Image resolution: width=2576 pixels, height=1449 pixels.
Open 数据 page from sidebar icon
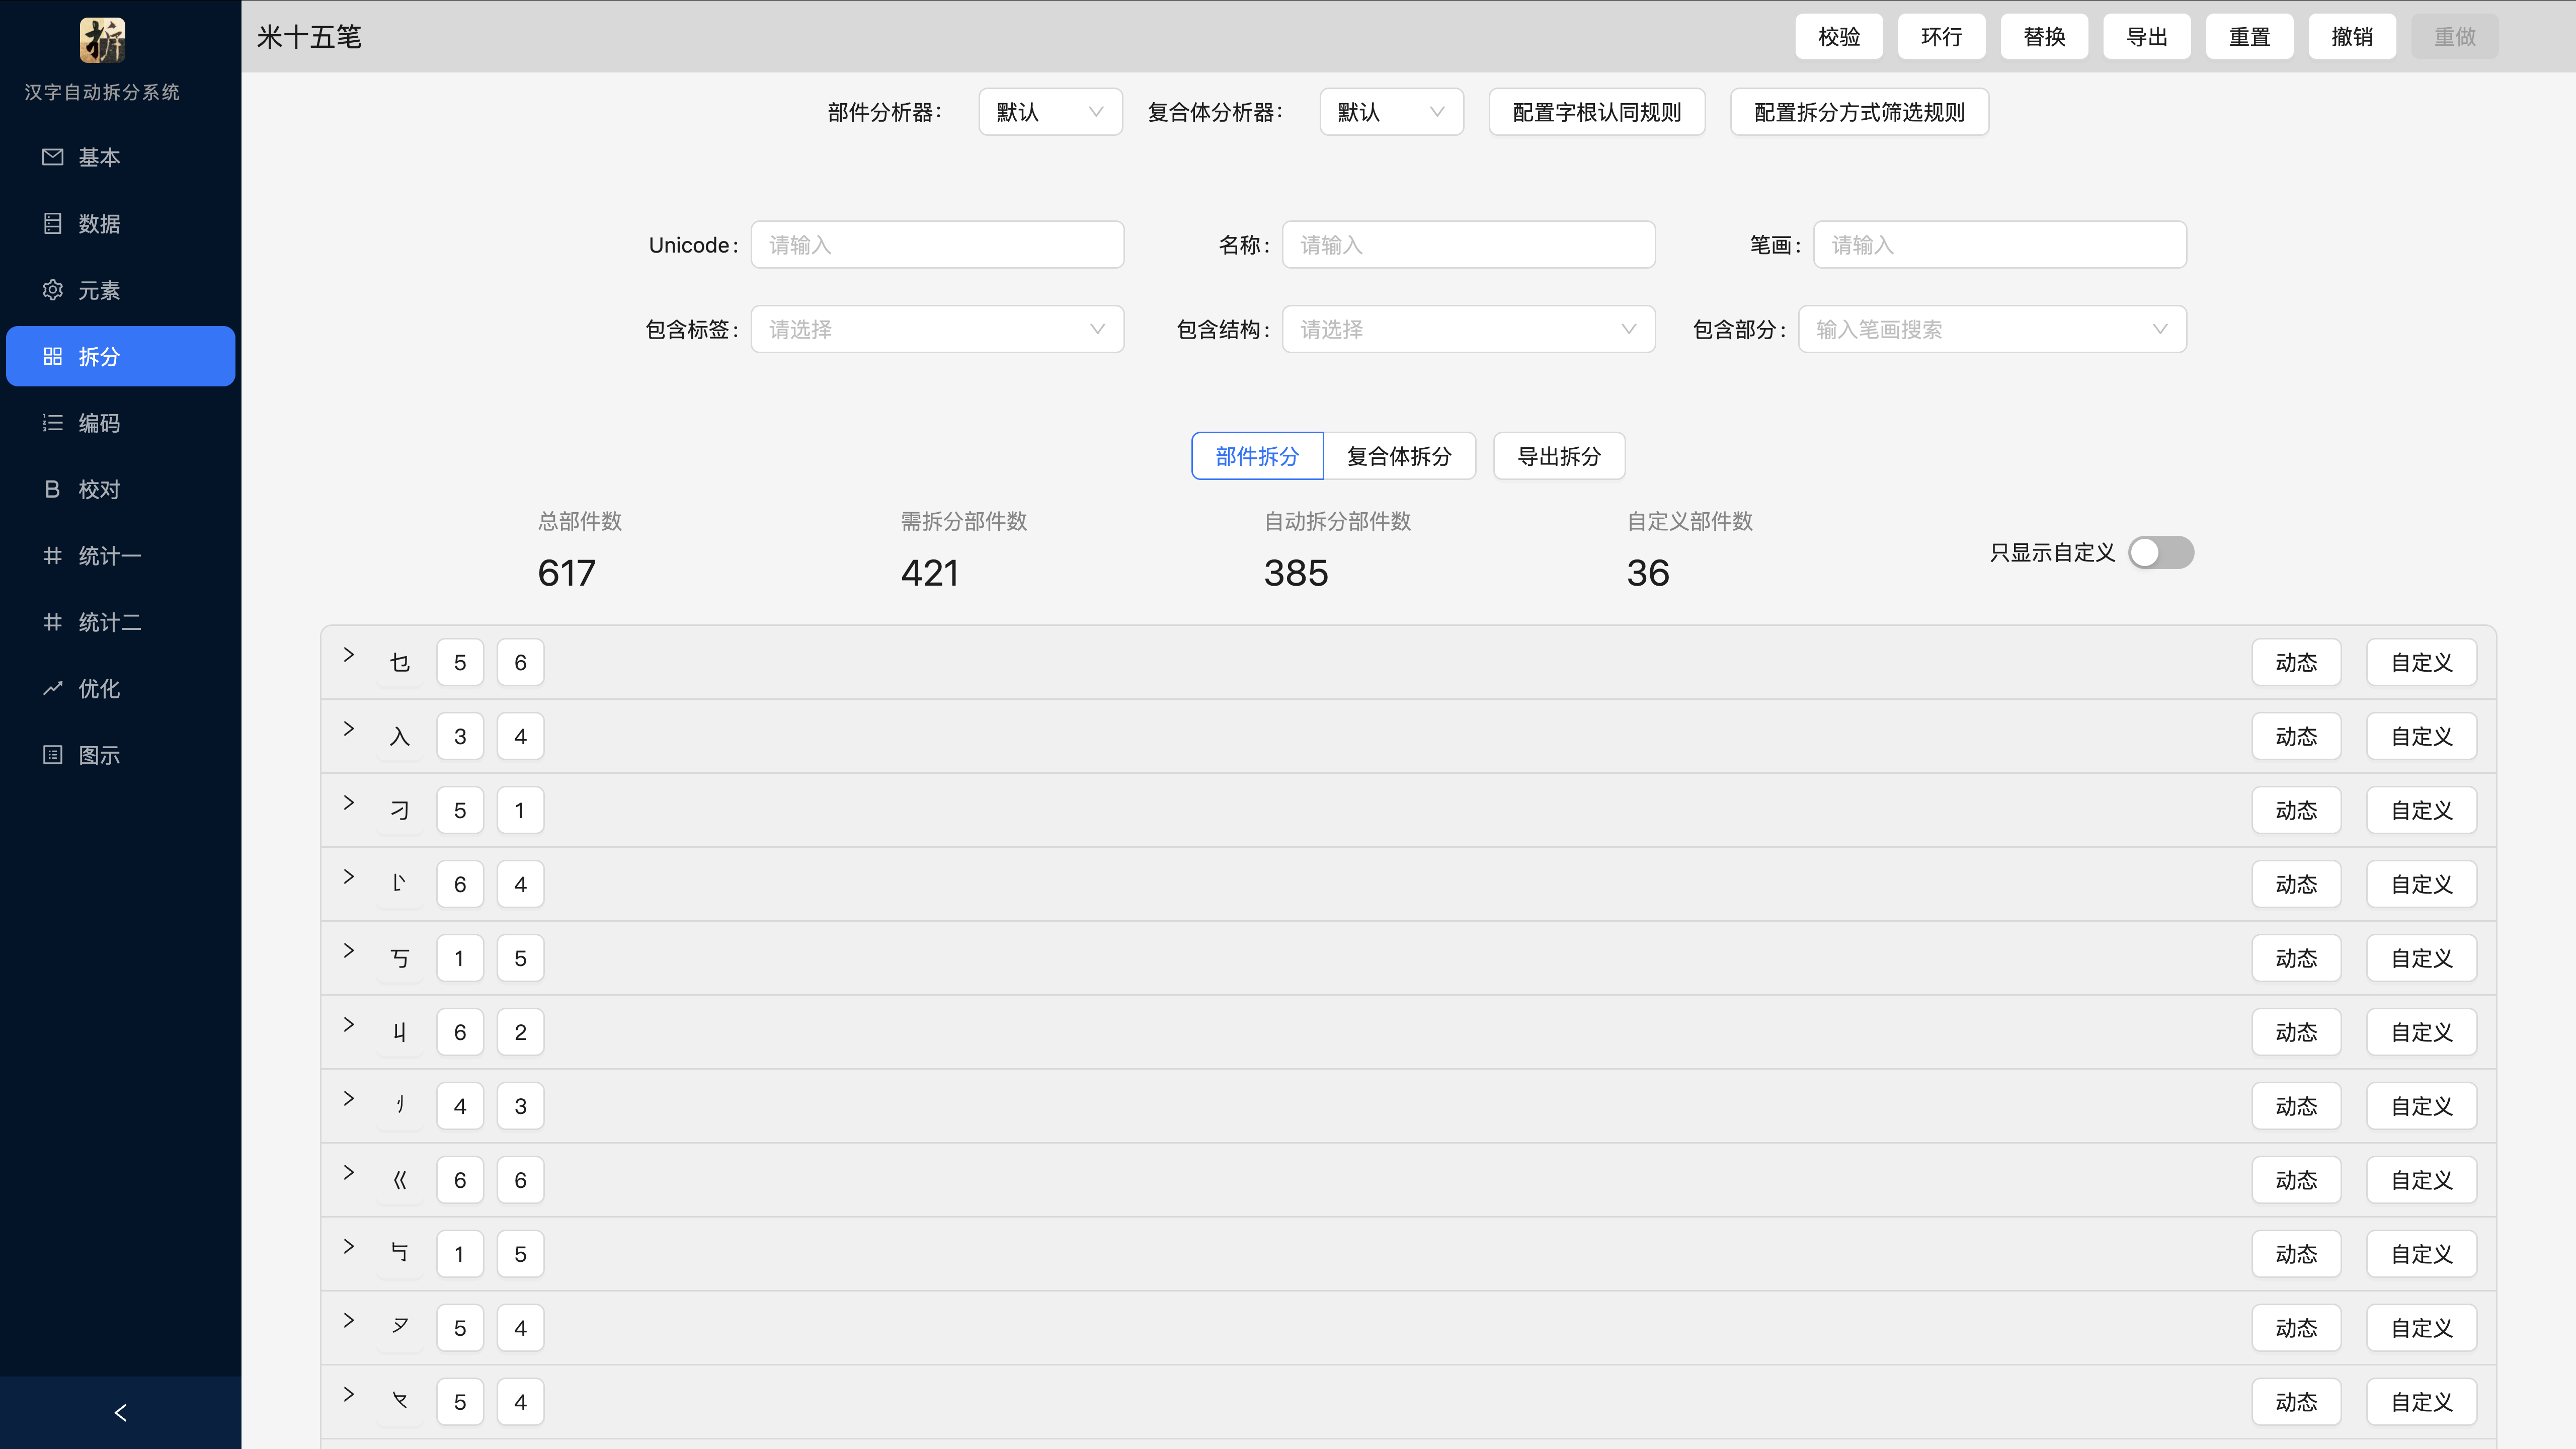click(53, 223)
